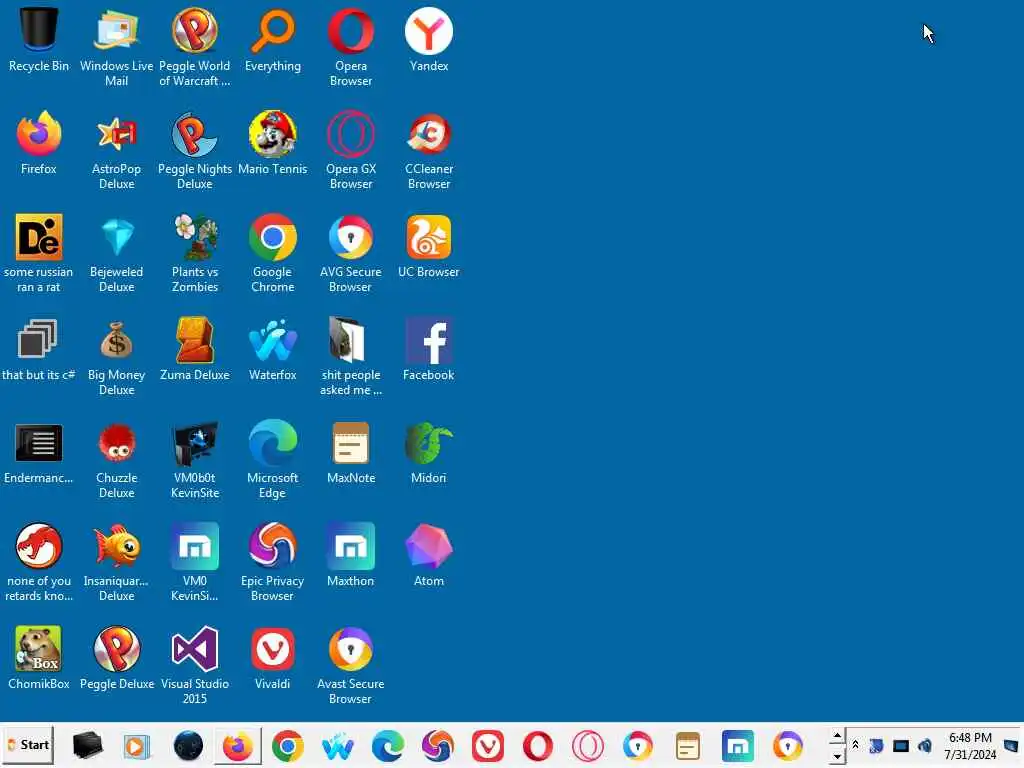Select the Firefox desktop shortcut
This screenshot has height=768, width=1024.
tap(39, 143)
